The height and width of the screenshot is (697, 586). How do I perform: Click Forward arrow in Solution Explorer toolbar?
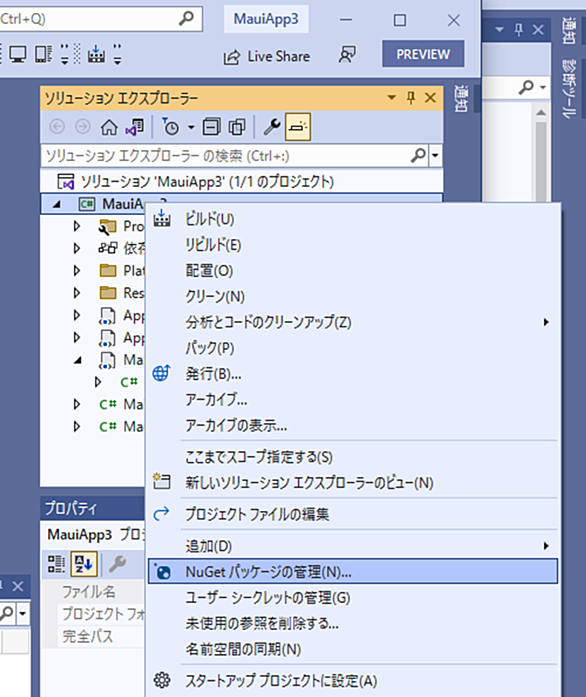click(83, 127)
